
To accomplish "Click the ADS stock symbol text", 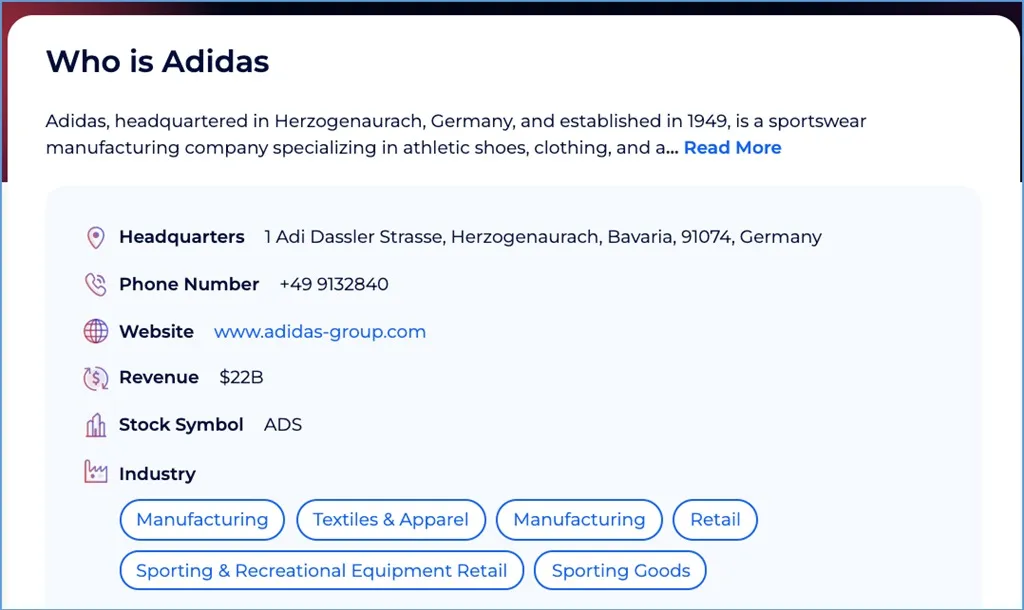I will pyautogui.click(x=282, y=424).
